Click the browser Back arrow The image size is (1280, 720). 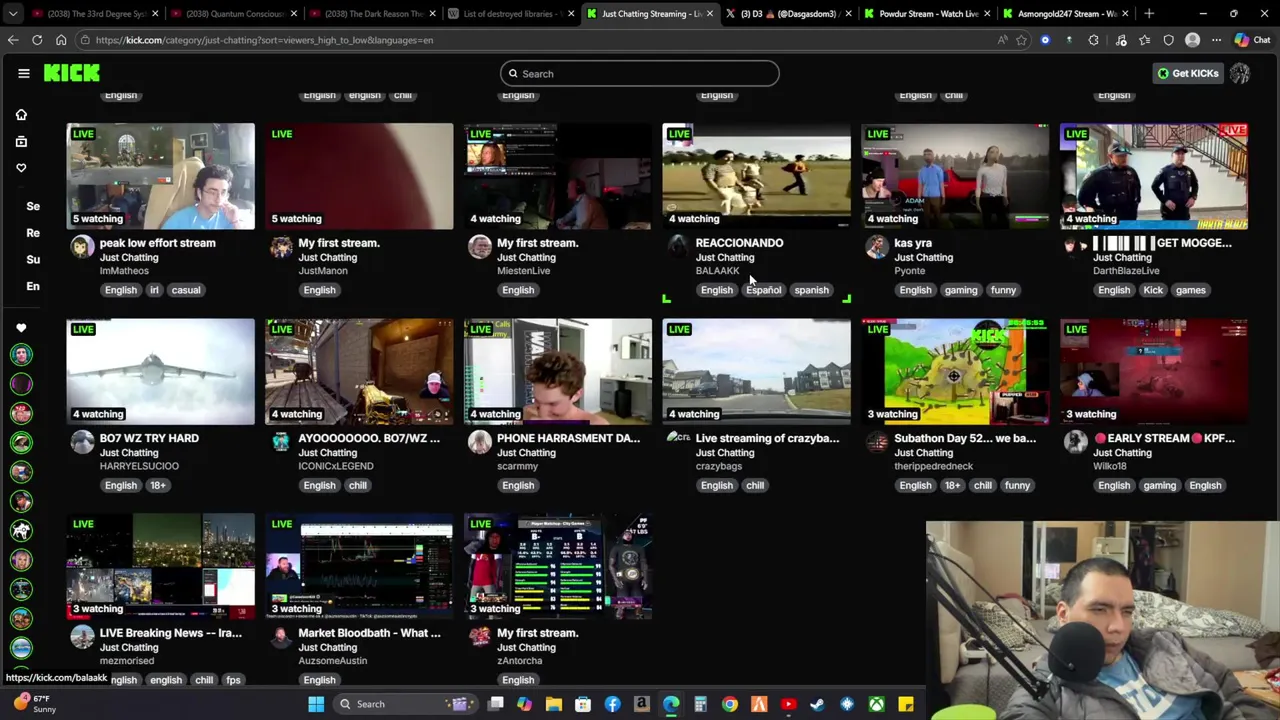13,40
